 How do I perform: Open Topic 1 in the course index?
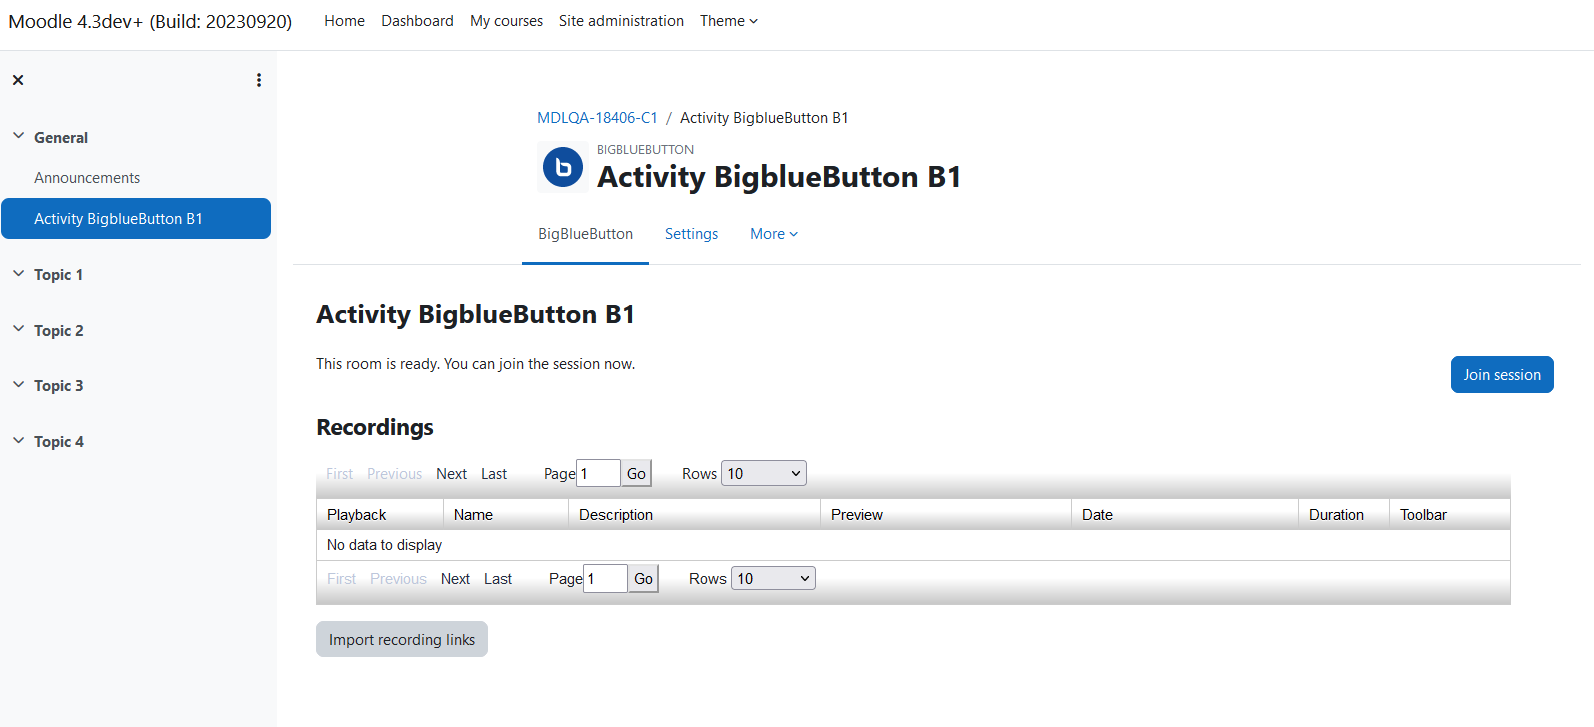tap(58, 275)
